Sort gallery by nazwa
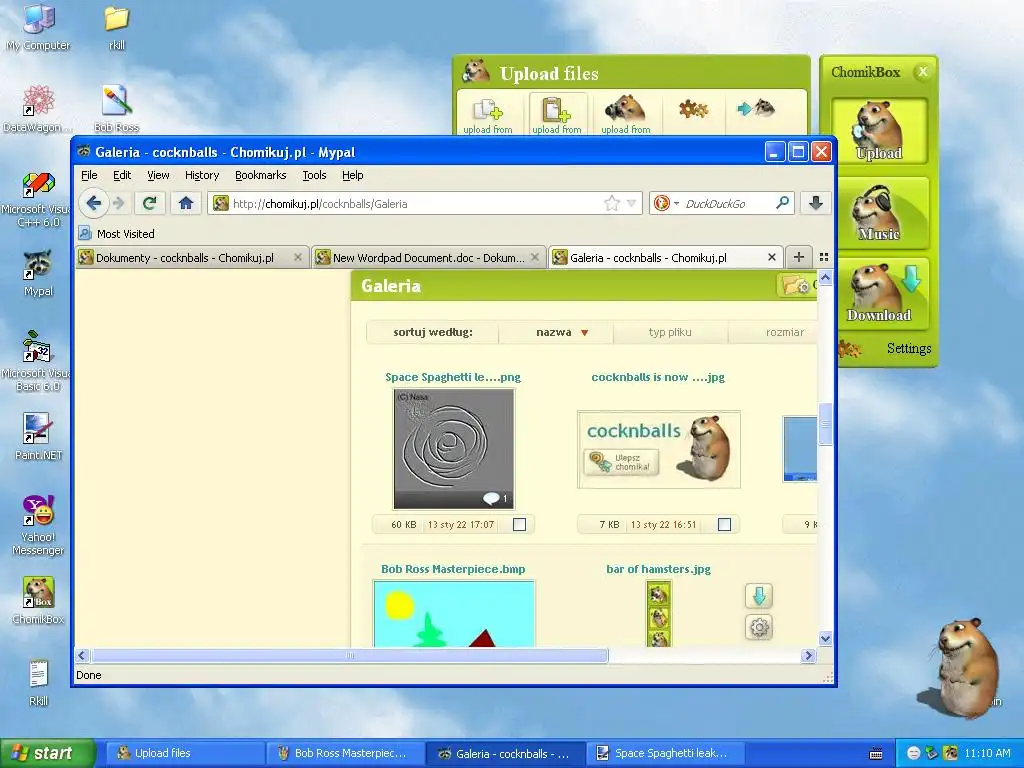Image resolution: width=1024 pixels, height=768 pixels. click(554, 332)
